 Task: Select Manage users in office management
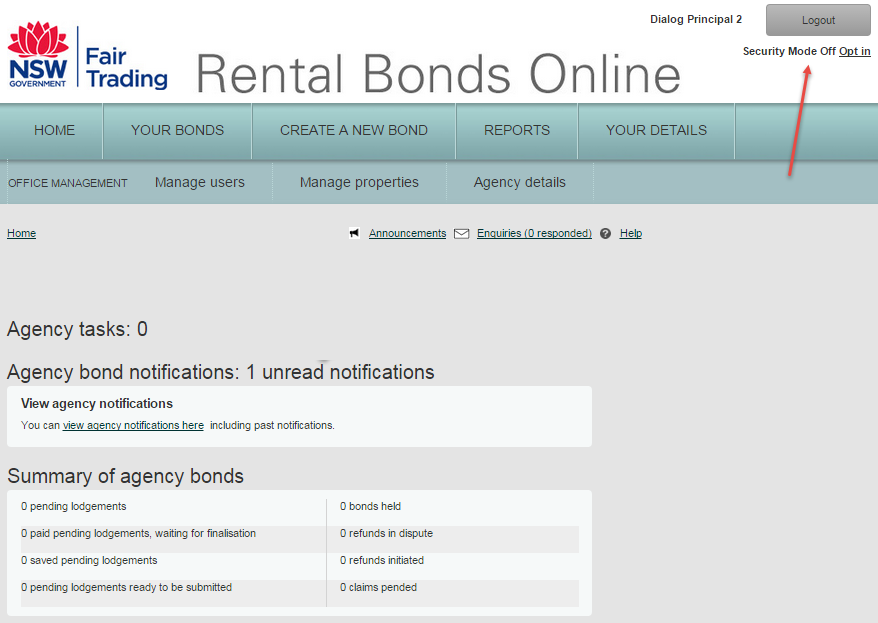[199, 182]
